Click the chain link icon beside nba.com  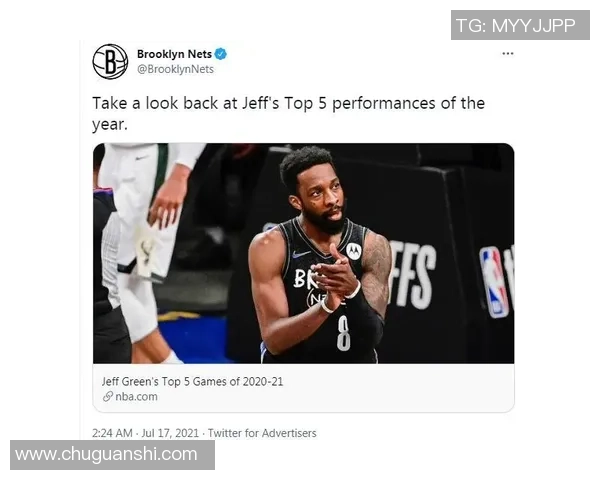point(108,396)
